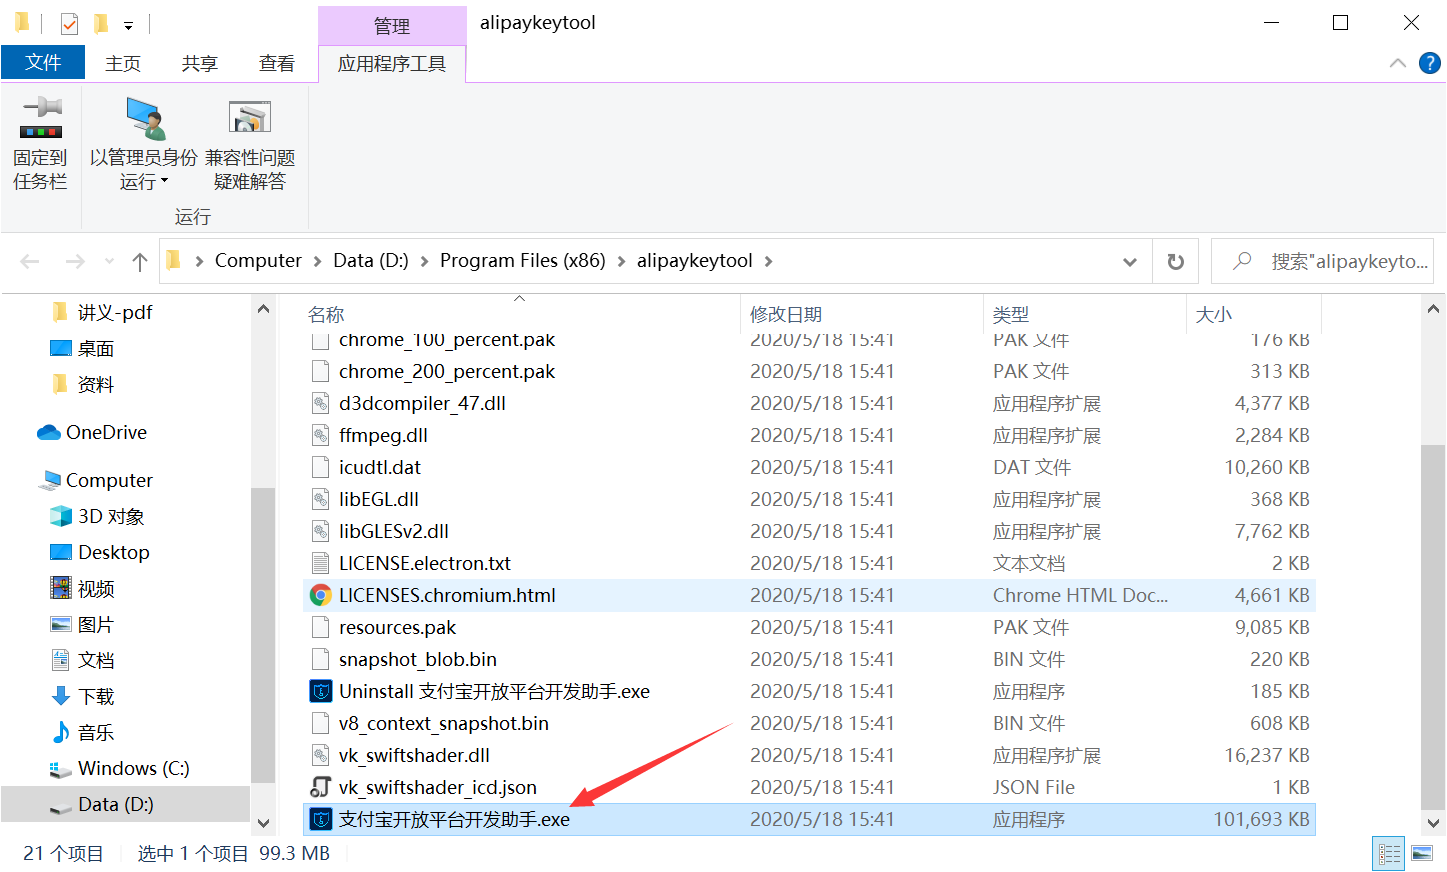Click the new folder icon in the quick access toolbar
This screenshot has height=872, width=1447.
pyautogui.click(x=100, y=23)
